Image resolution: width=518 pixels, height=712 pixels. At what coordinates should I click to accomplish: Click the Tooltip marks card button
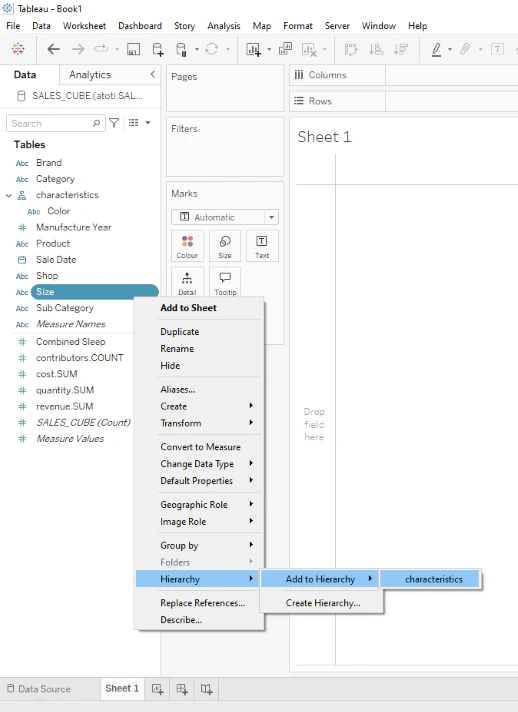click(x=225, y=282)
